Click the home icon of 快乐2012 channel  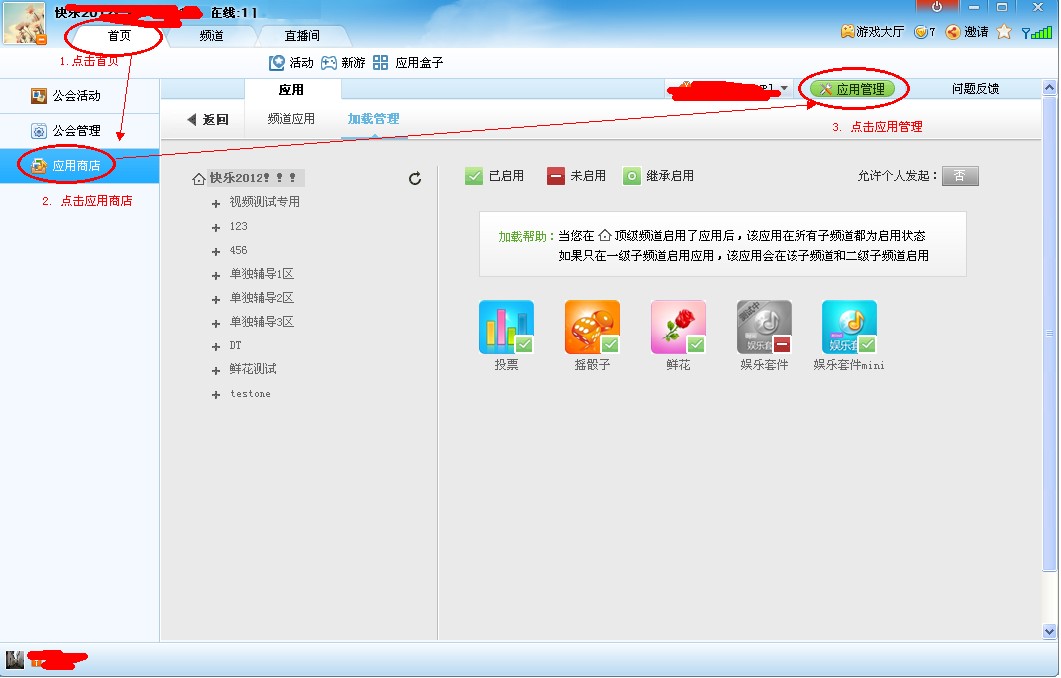[198, 179]
